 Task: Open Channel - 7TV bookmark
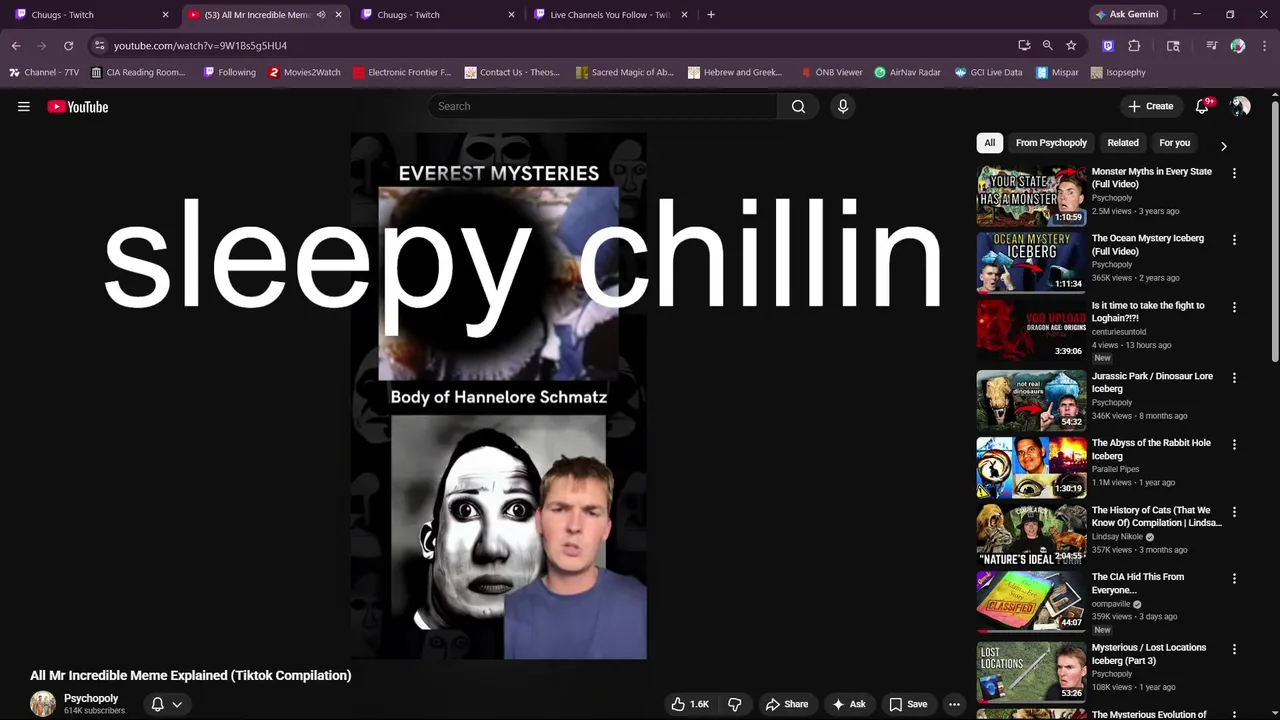tap(43, 72)
